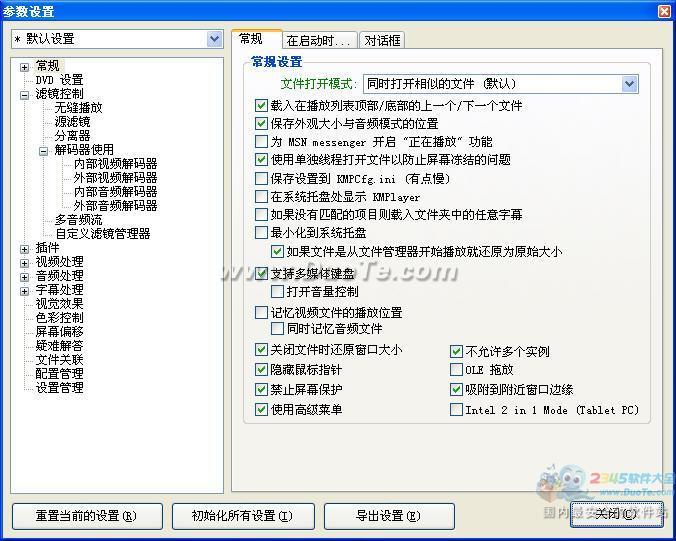Enable 如果没有匹配的项目则载入文件夹中的任意字幕 checkbox
The width and height of the screenshot is (676, 541).
pos(261,214)
